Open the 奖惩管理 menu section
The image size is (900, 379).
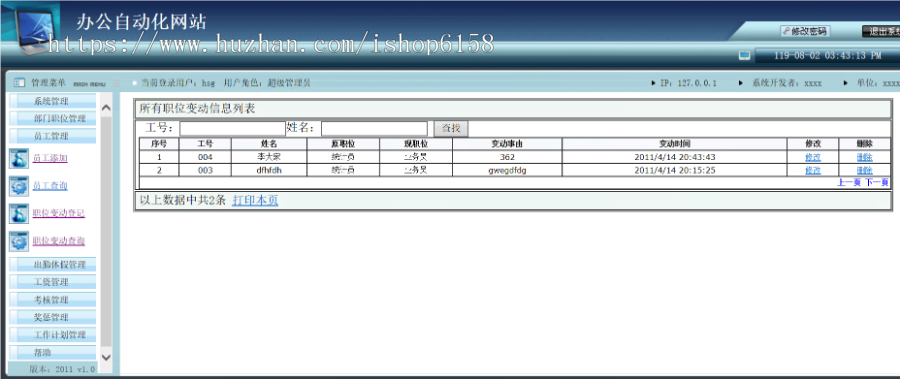click(x=52, y=317)
